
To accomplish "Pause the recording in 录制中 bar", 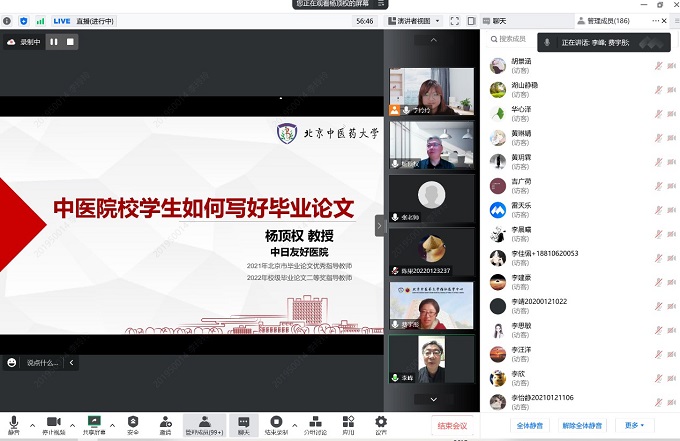I will (x=54, y=42).
